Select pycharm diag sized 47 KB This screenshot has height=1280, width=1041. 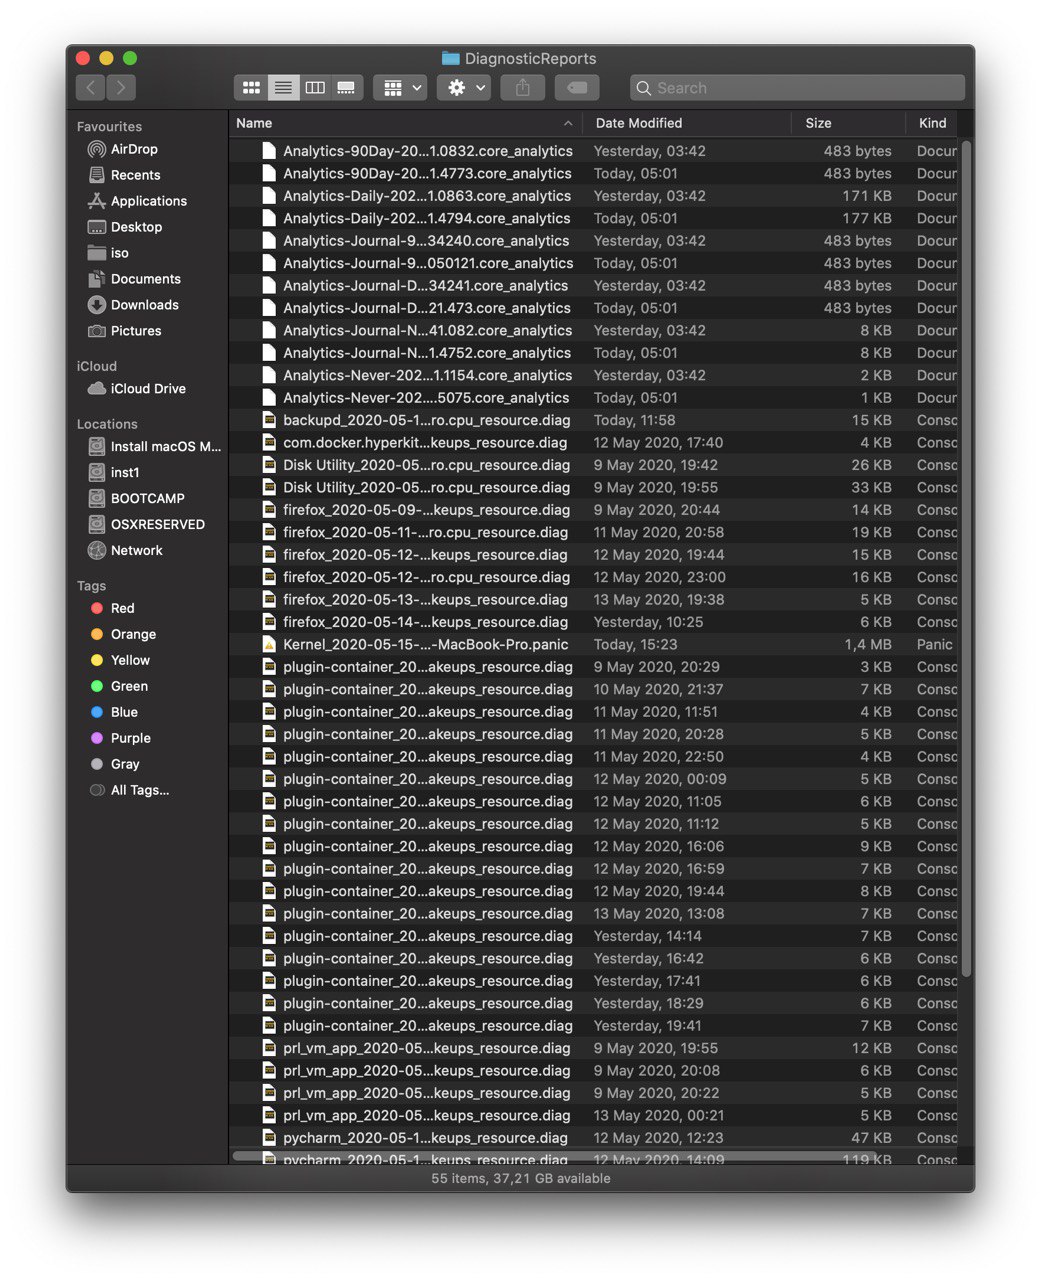click(x=594, y=1138)
